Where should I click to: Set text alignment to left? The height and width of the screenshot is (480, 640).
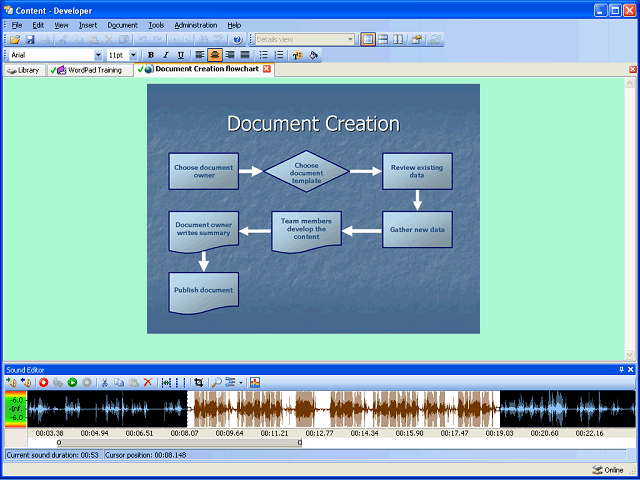pyautogui.click(x=199, y=55)
